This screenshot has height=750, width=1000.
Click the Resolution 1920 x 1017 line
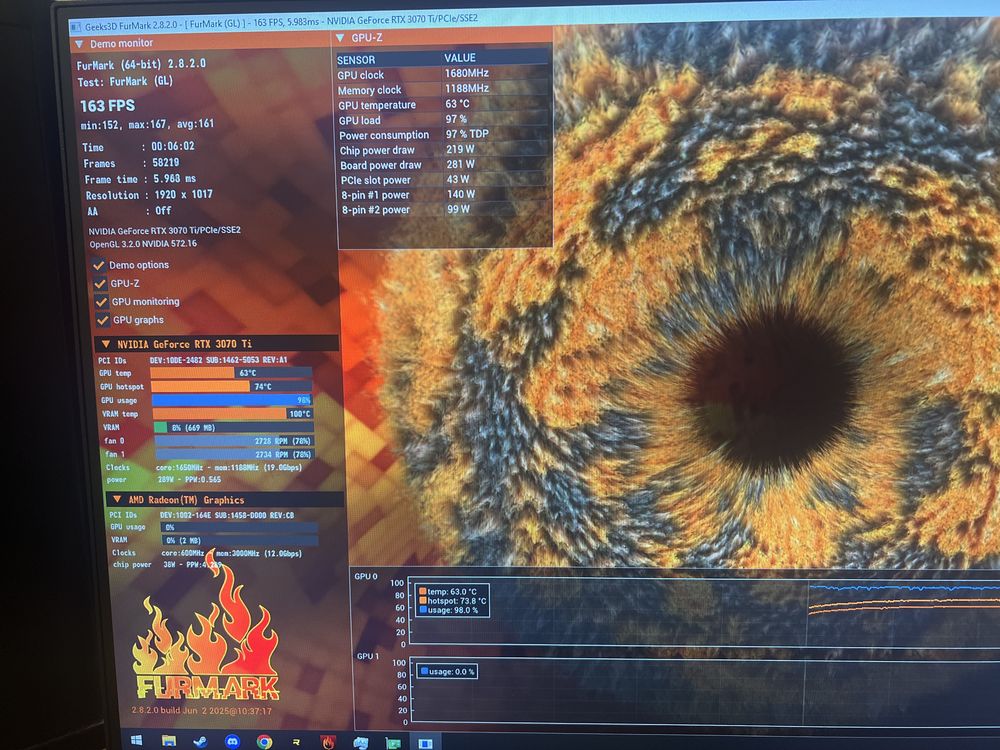(149, 195)
